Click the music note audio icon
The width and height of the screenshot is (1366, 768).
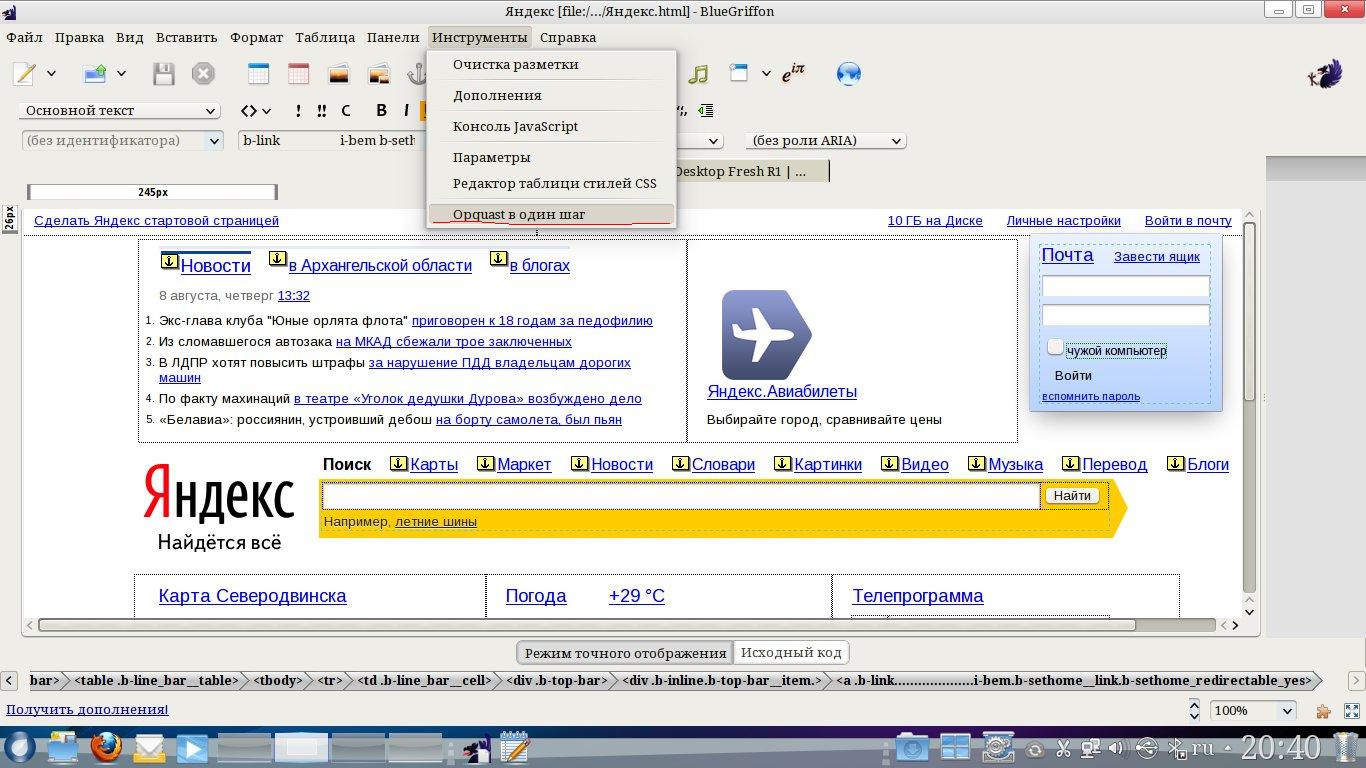[x=698, y=73]
